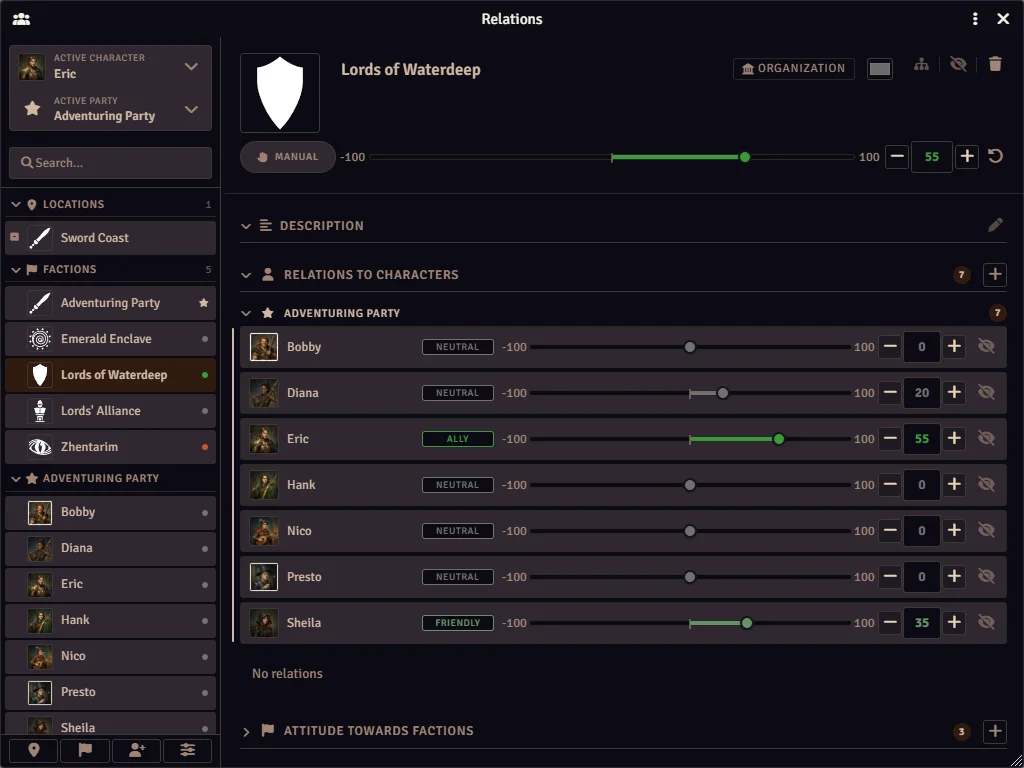
Task: Toggle visibility of Hank's relation
Action: (x=986, y=485)
